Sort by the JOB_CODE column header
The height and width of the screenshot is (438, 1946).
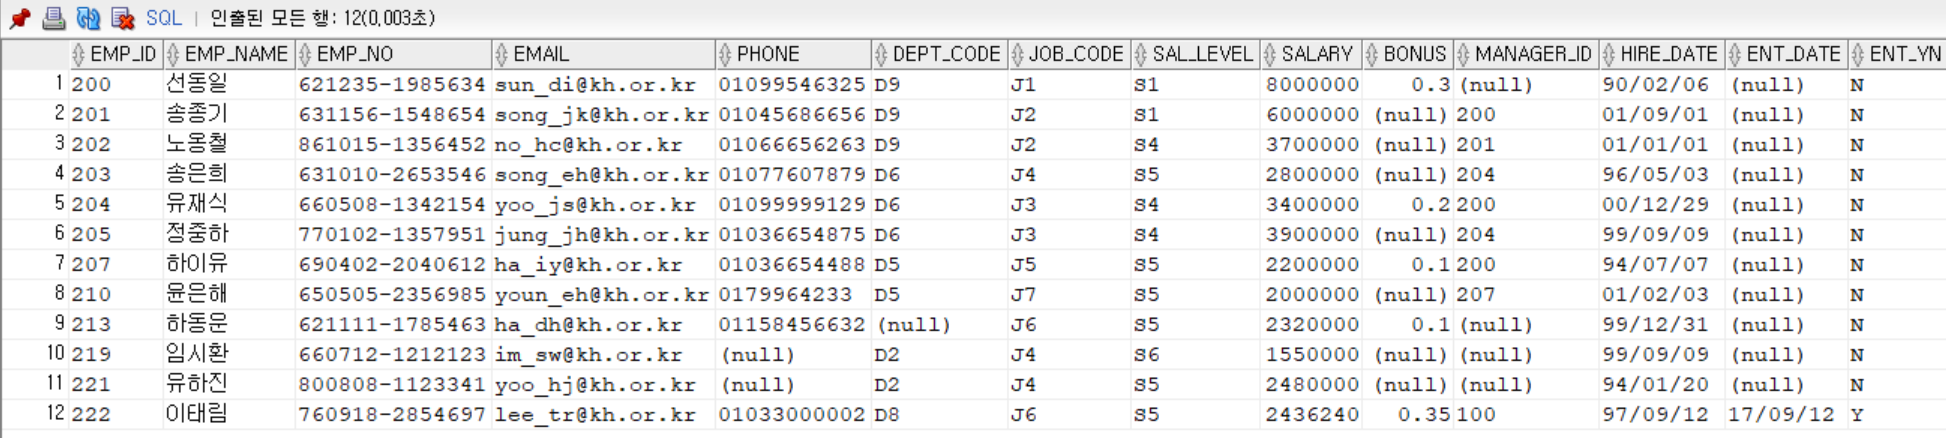click(x=1068, y=54)
